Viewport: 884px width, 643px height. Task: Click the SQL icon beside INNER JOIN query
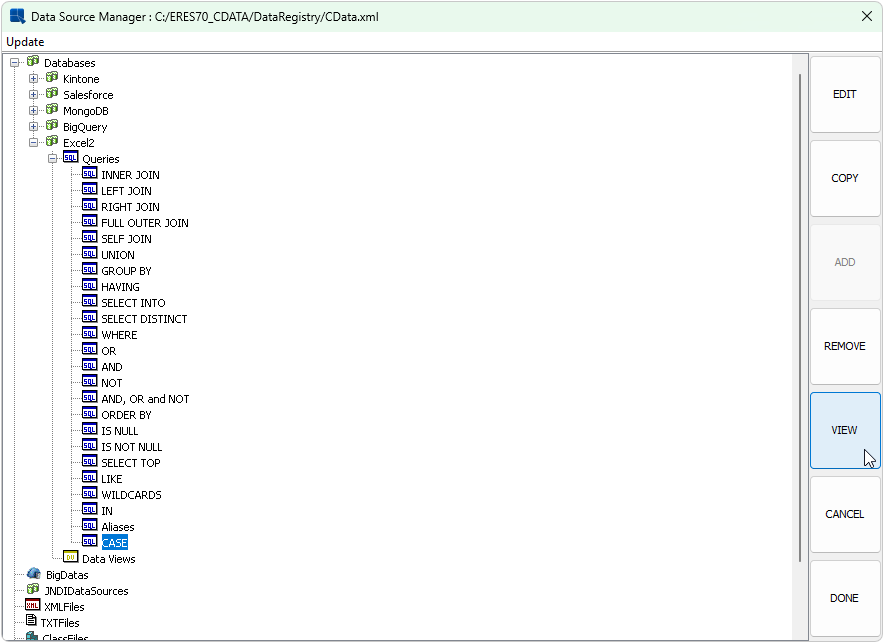click(x=90, y=174)
